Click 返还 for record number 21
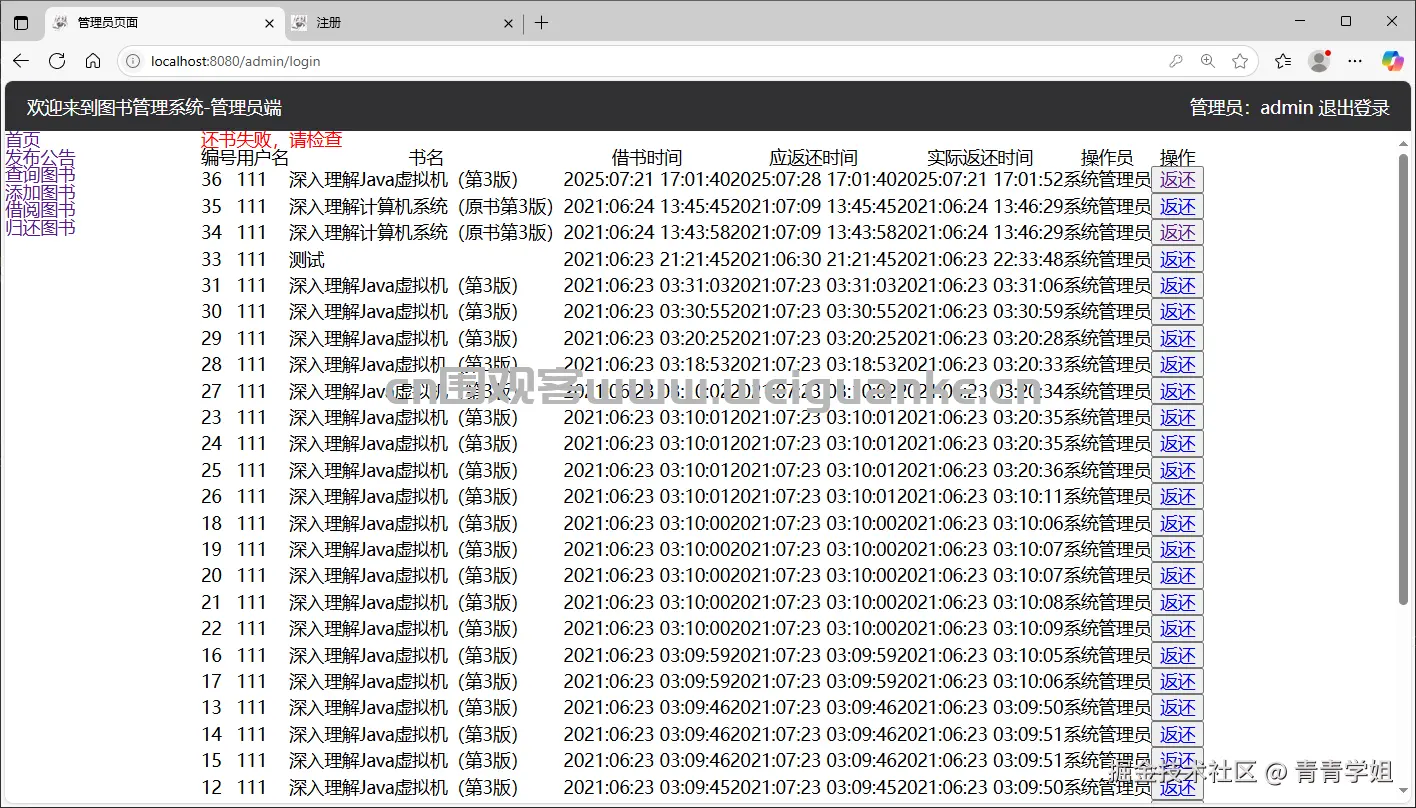 (1177, 602)
